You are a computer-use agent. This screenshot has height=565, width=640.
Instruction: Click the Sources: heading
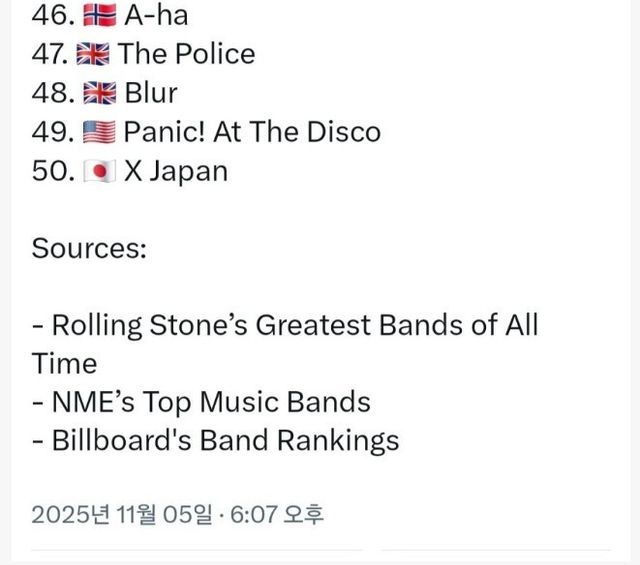tap(89, 248)
